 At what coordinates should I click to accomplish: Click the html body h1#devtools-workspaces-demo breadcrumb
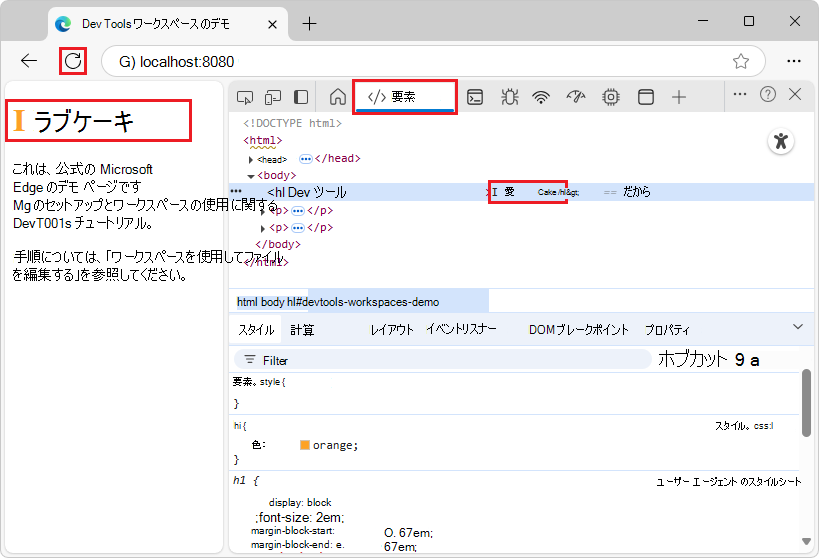[x=337, y=302]
